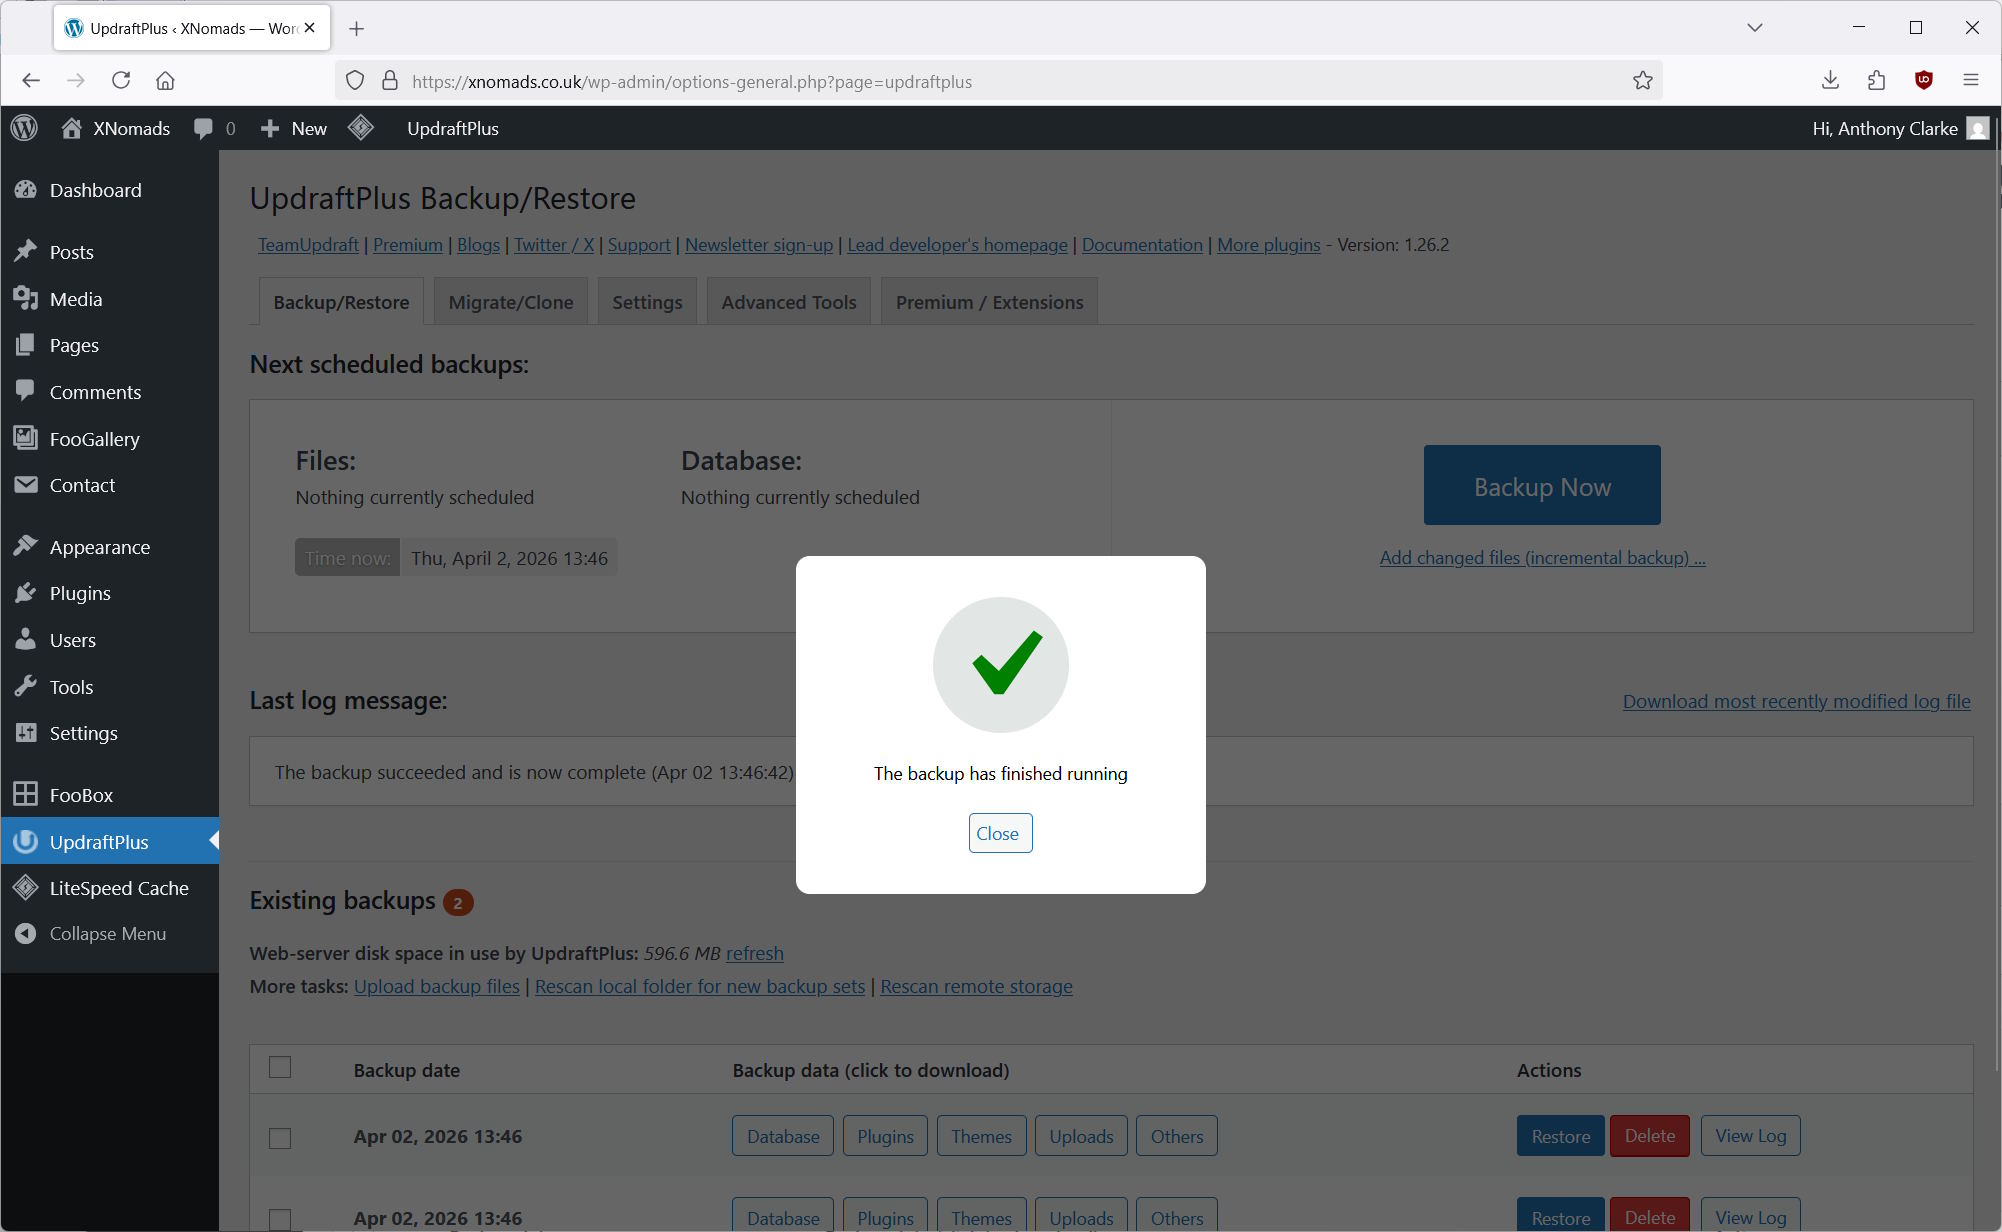This screenshot has height=1232, width=2002.
Task: Reload the page with the refresh icon
Action: pos(121,81)
